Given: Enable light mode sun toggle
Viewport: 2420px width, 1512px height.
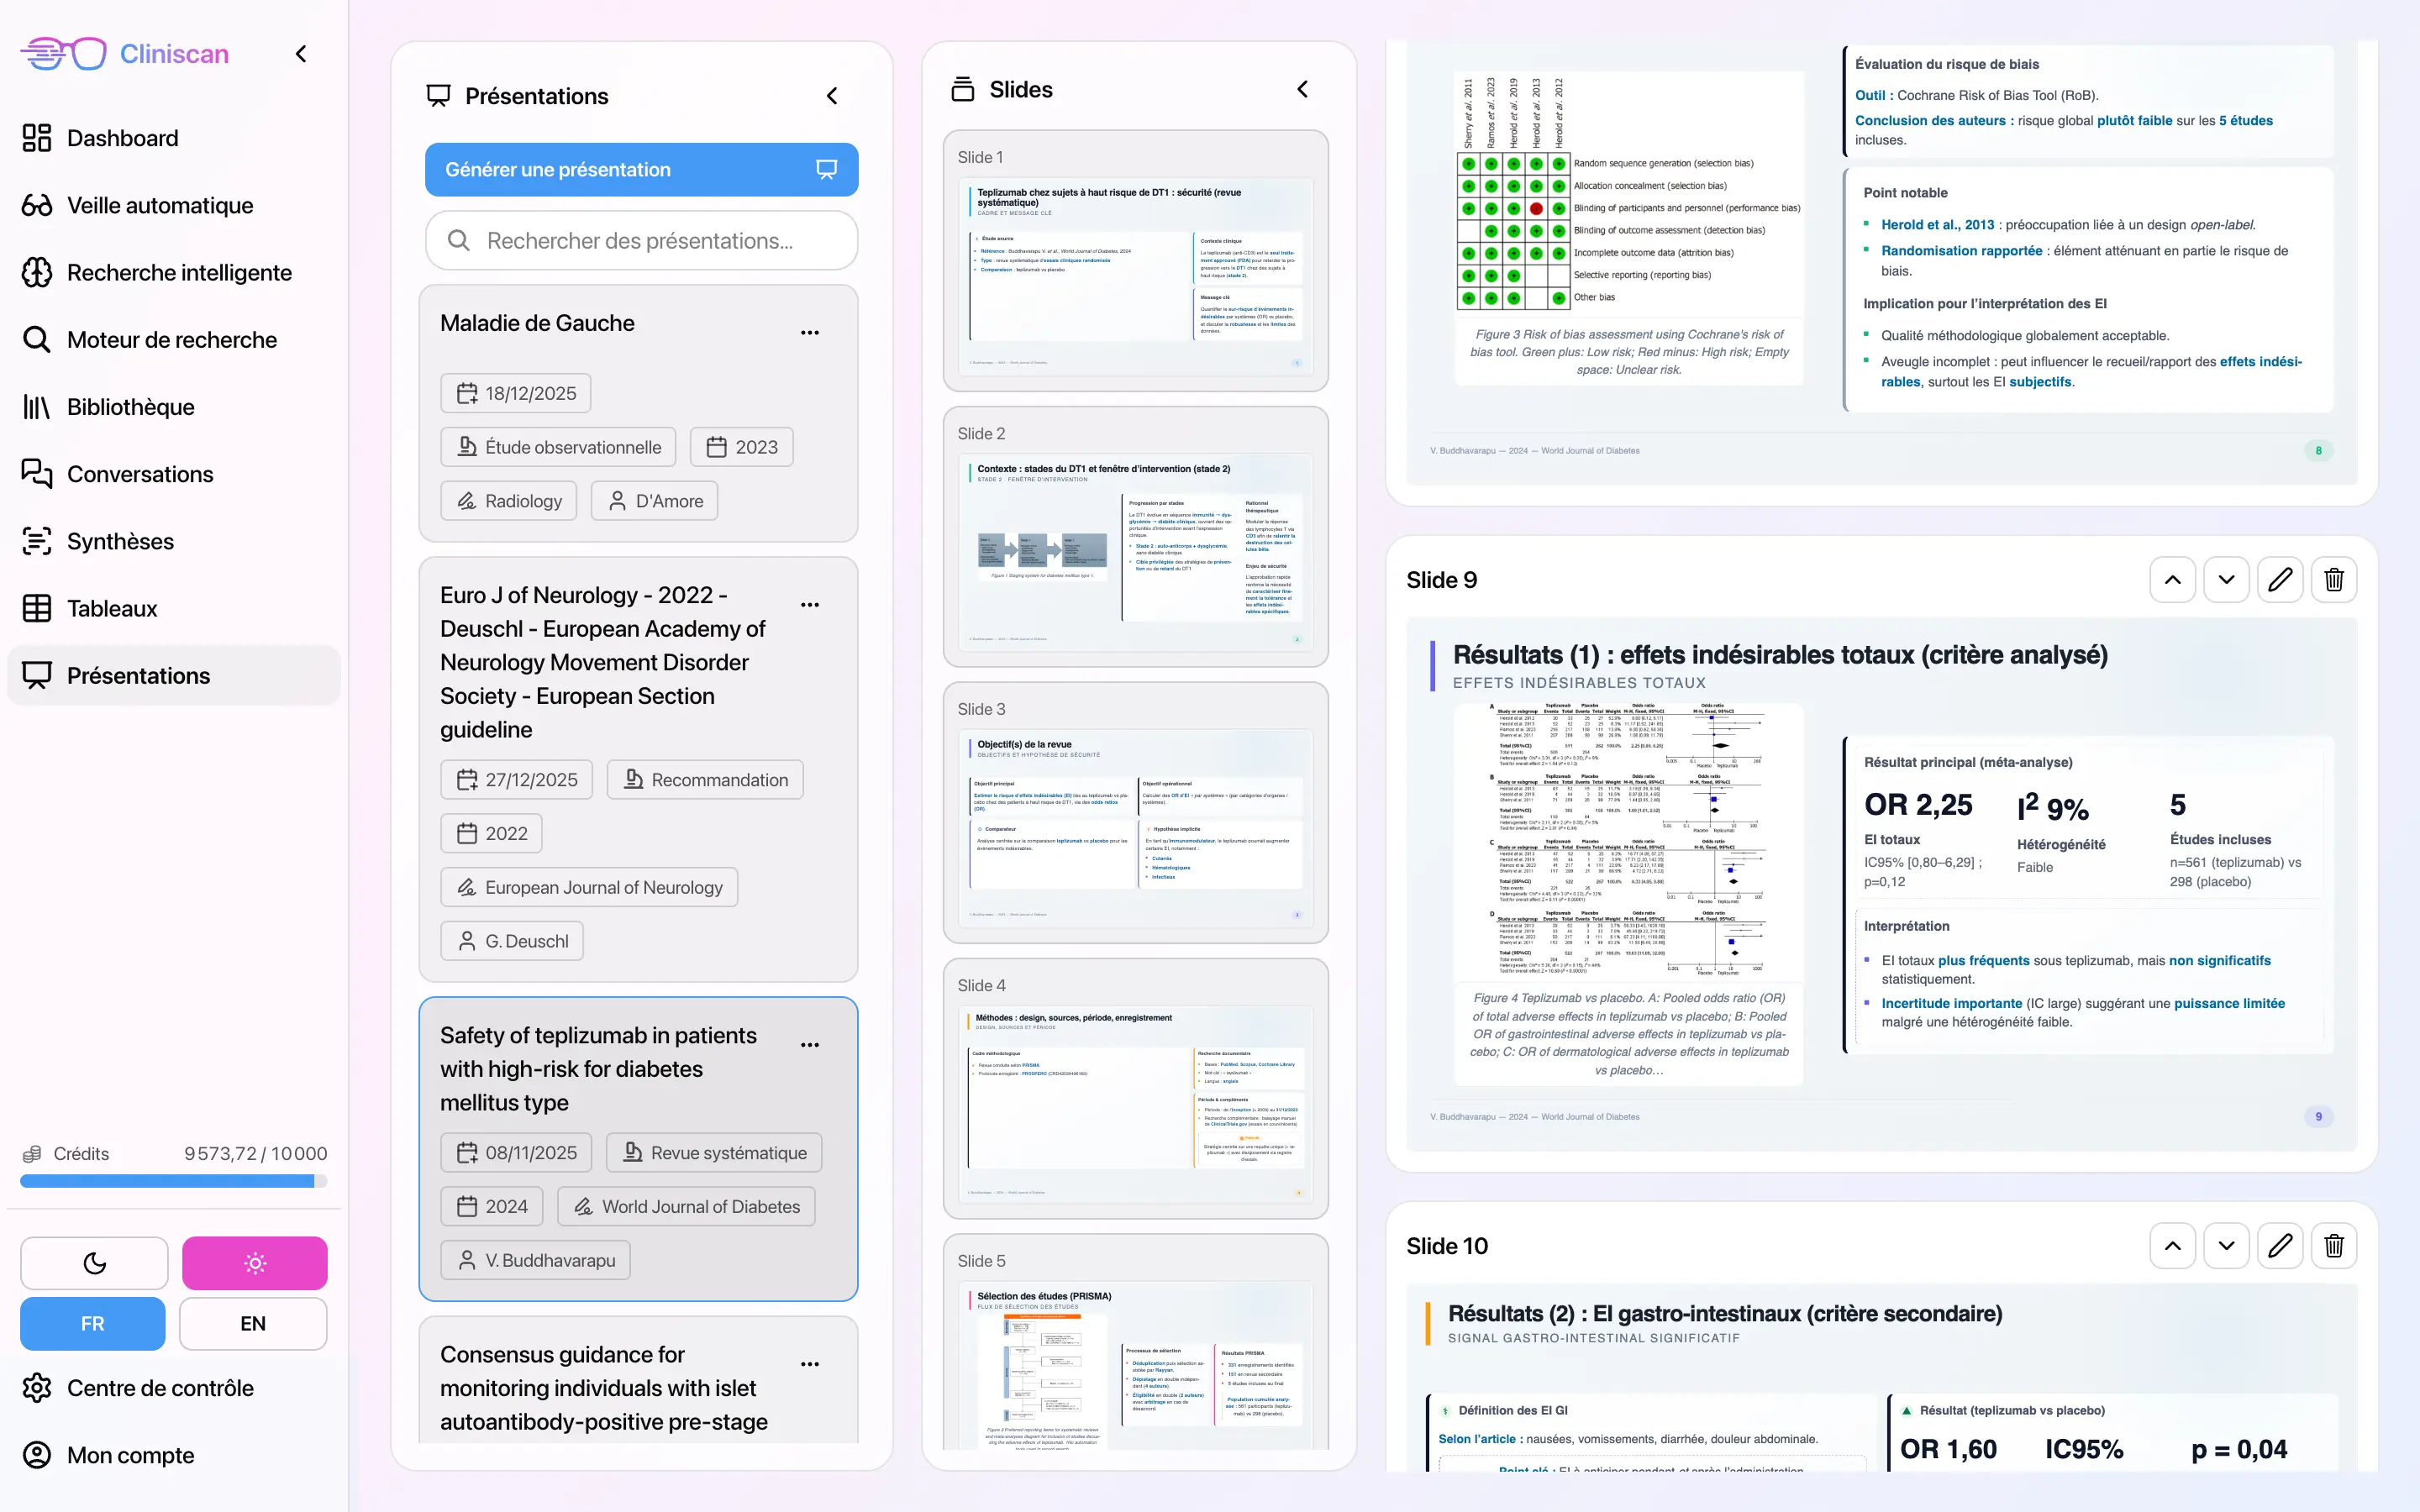Looking at the screenshot, I should (254, 1263).
